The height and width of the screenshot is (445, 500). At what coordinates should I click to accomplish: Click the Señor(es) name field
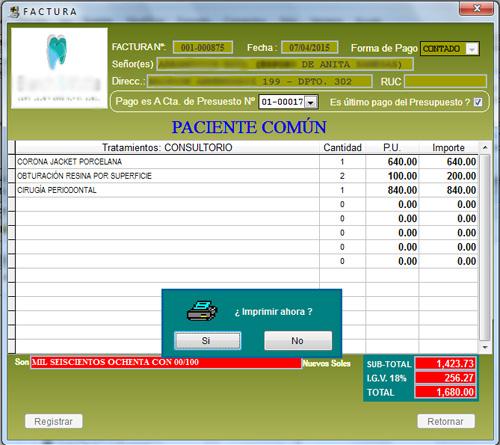[285, 64]
